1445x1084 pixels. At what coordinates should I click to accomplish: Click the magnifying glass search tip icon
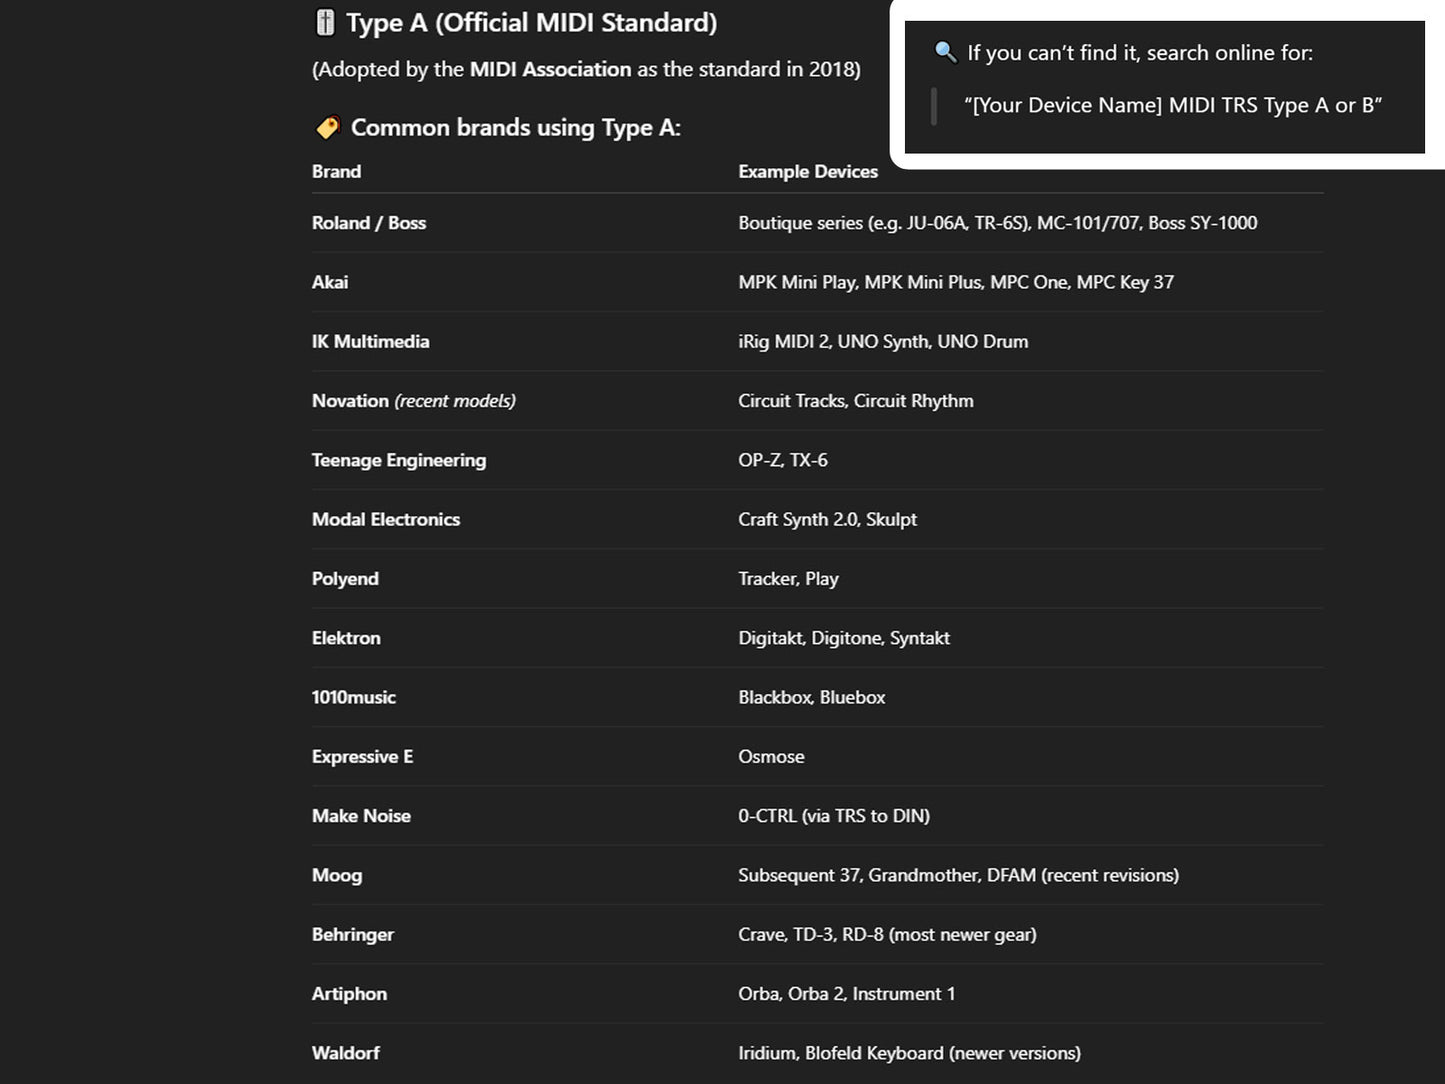(x=945, y=52)
